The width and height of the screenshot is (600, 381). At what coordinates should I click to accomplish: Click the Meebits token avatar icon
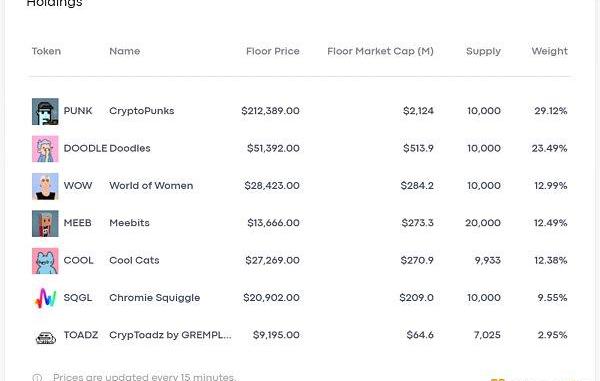tap(45, 223)
